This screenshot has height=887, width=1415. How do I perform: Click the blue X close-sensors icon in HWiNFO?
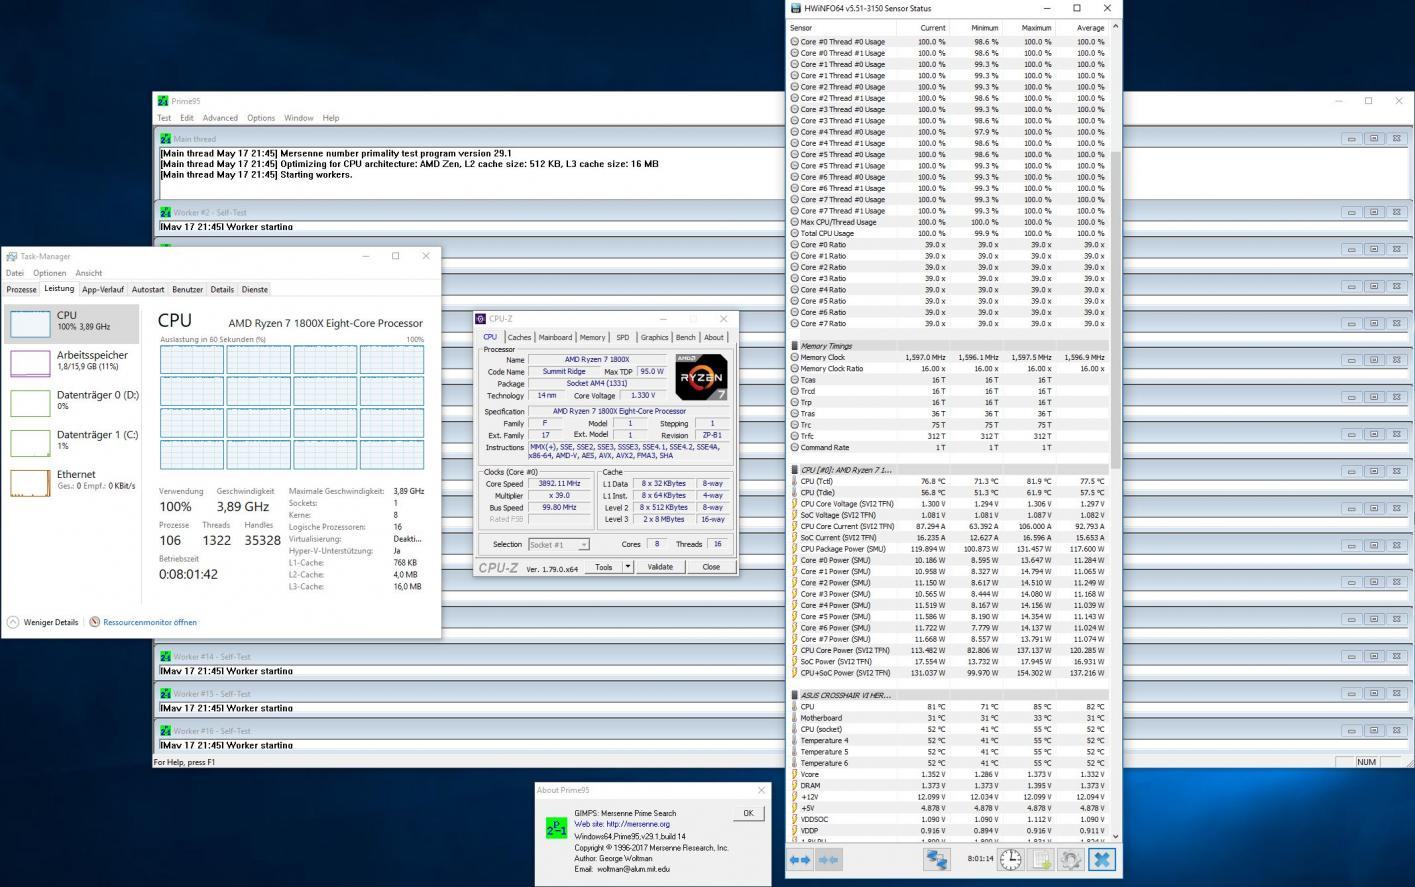[x=1101, y=860]
